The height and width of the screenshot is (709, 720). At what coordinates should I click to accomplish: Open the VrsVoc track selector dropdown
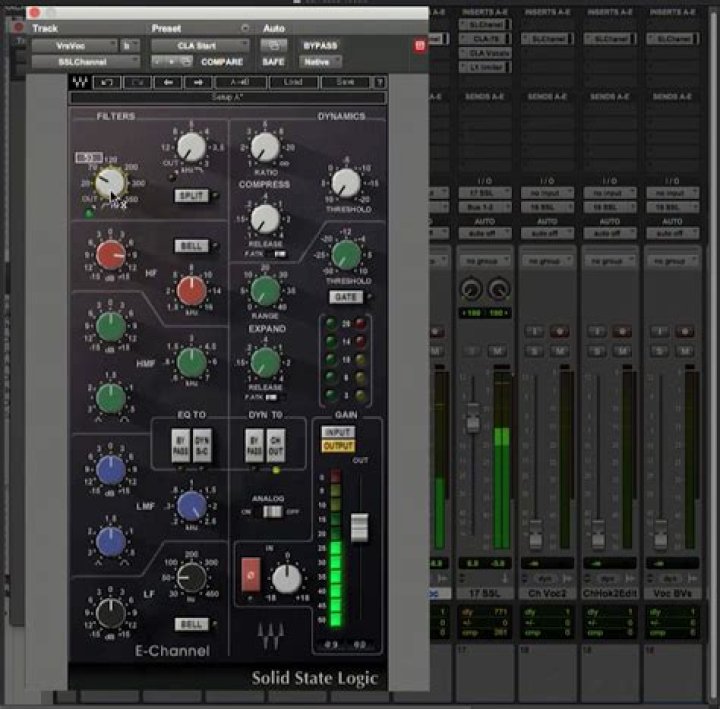73,45
